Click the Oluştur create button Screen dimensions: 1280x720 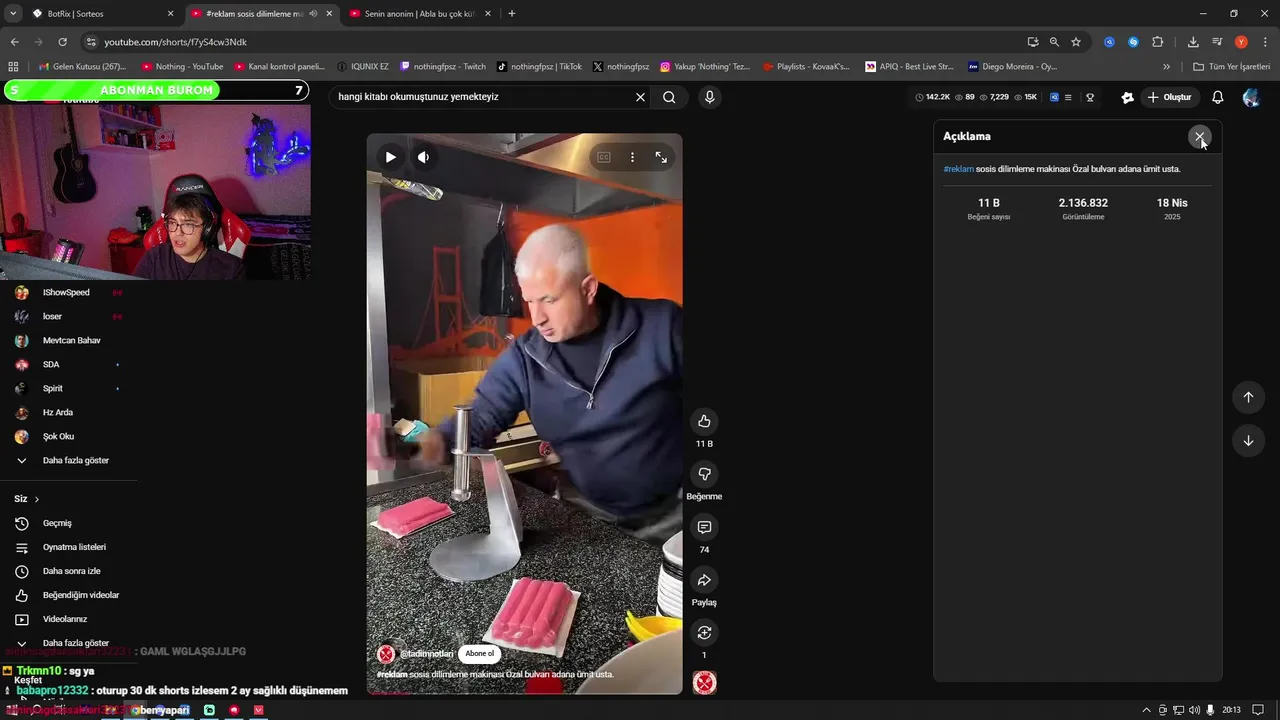(1169, 97)
